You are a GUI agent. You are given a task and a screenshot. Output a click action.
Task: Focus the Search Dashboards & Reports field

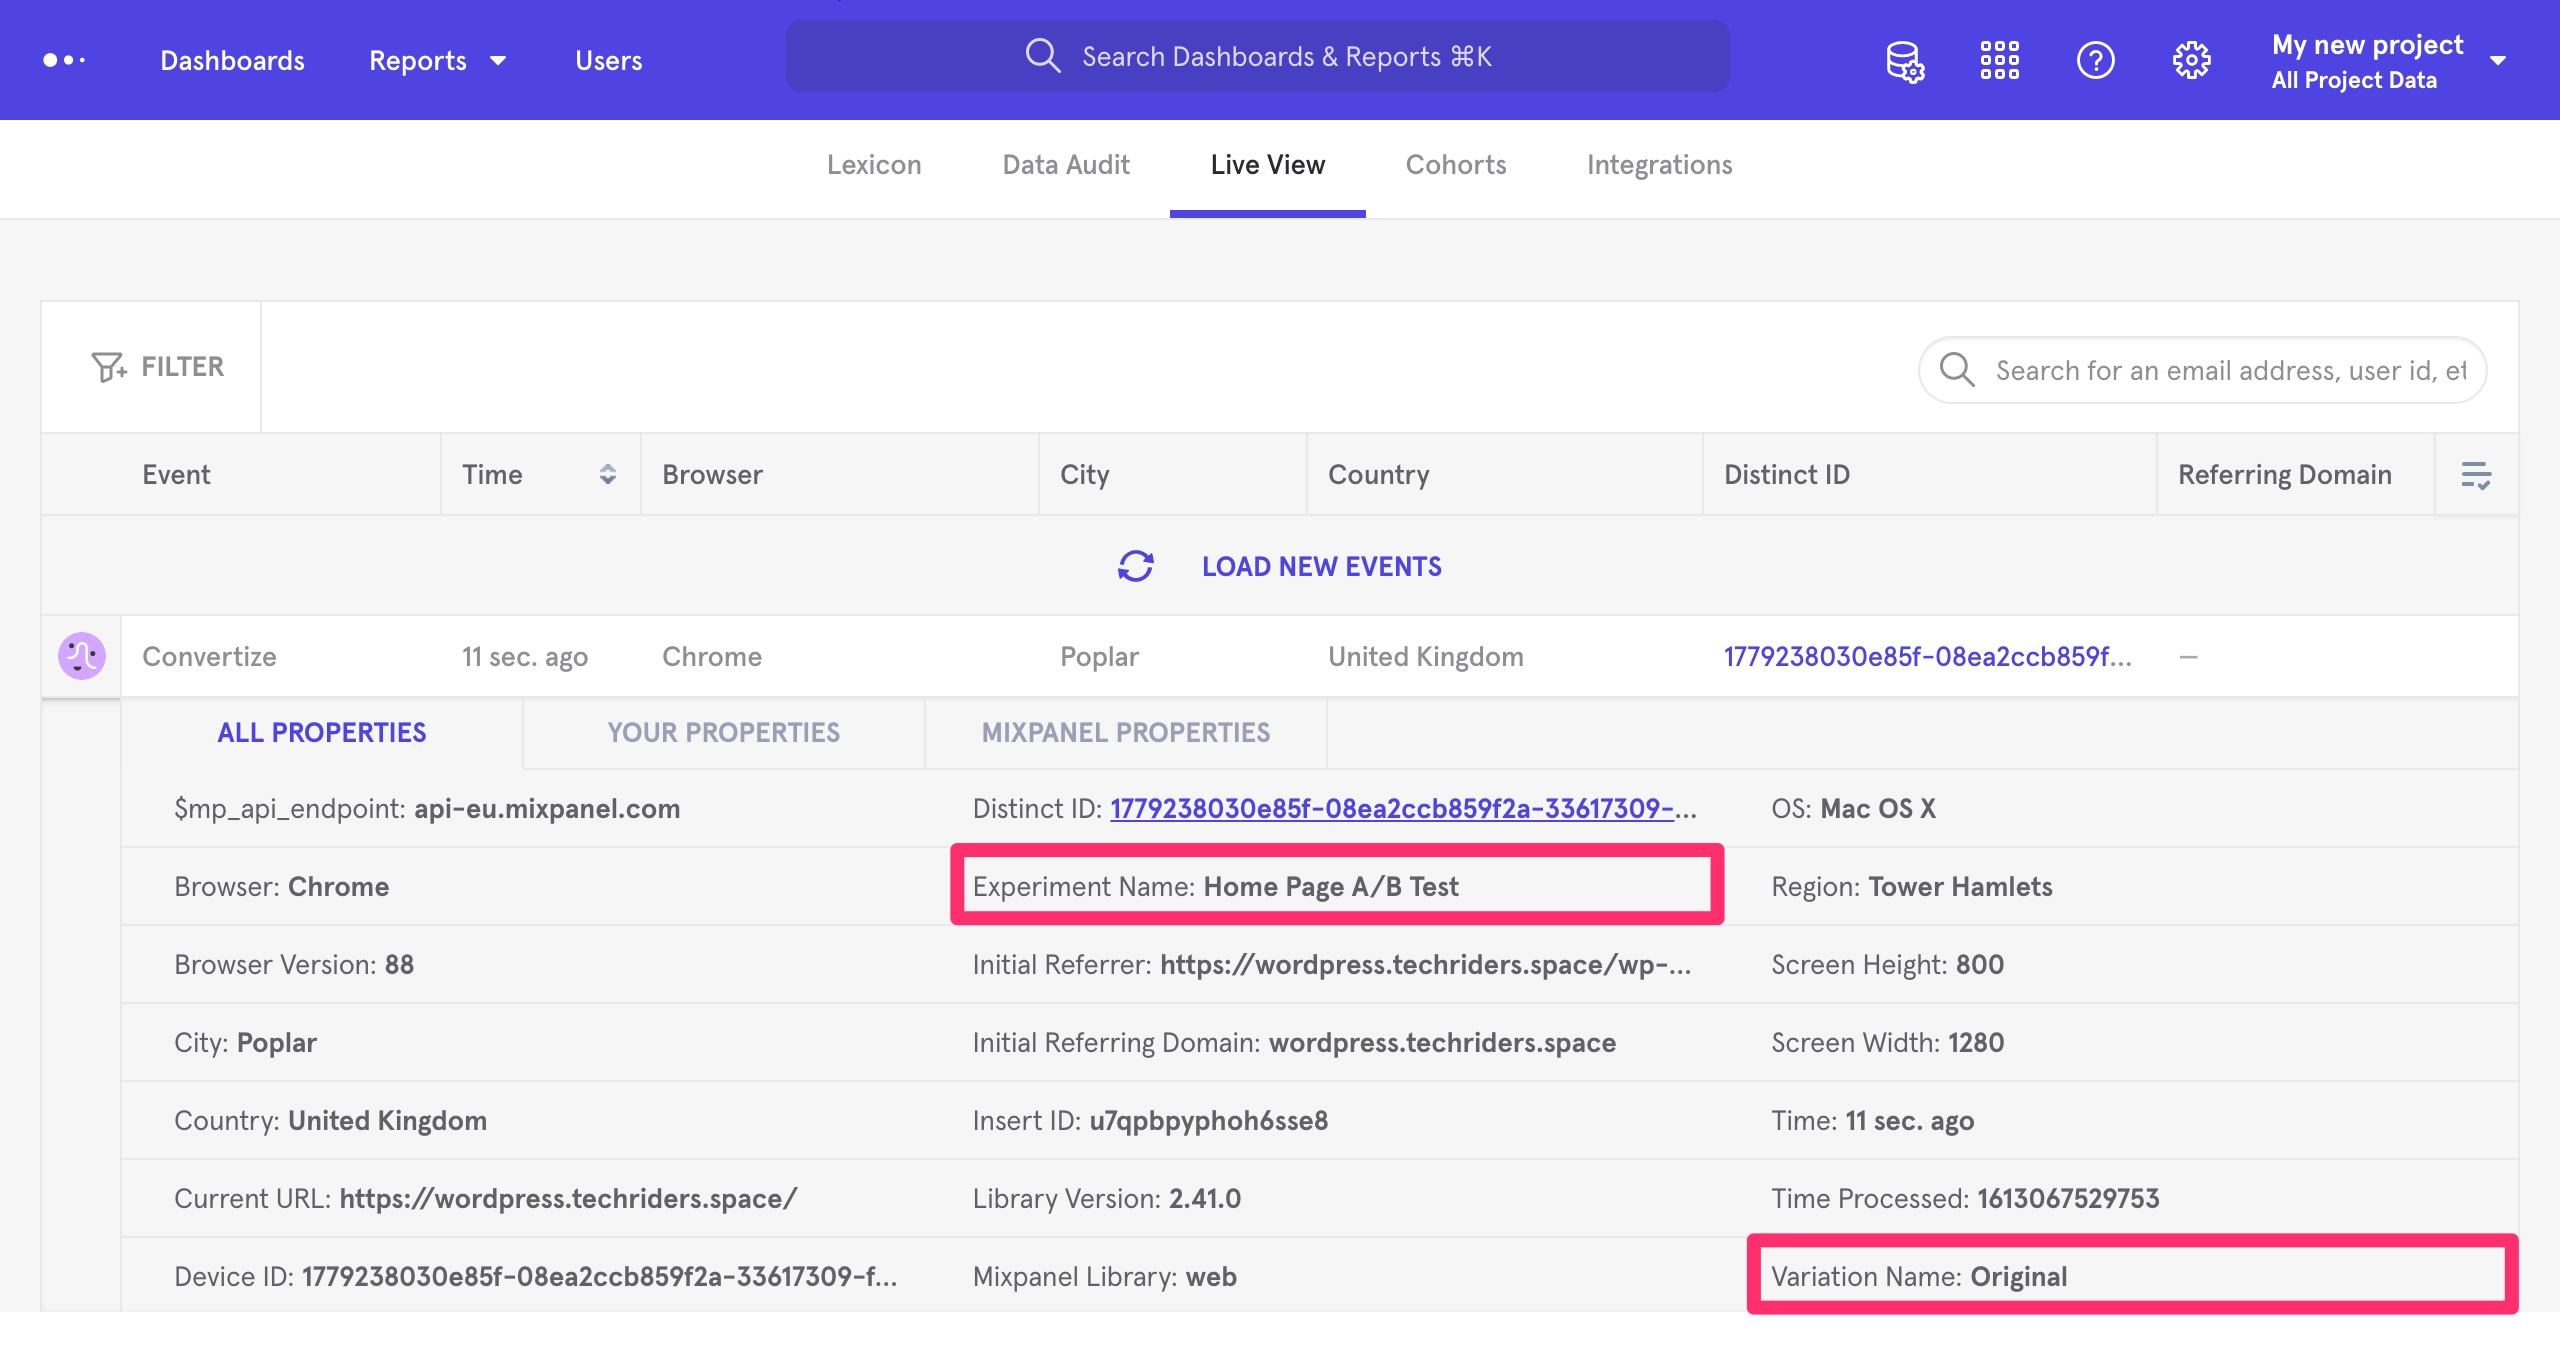coord(1258,56)
